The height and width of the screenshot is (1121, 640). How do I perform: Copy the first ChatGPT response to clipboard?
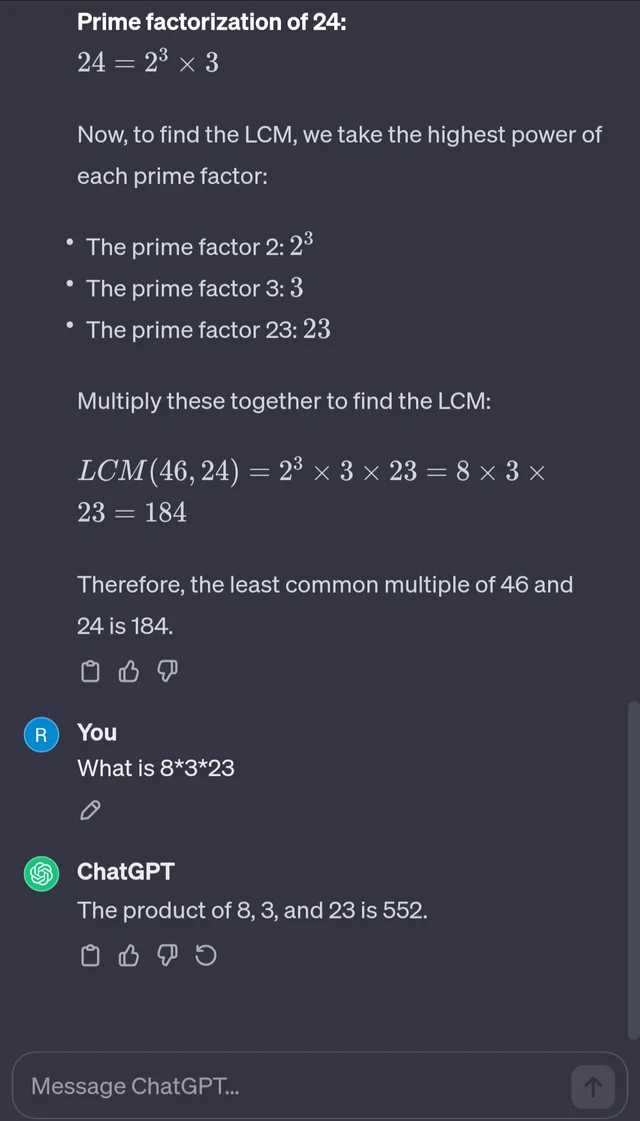coord(90,671)
